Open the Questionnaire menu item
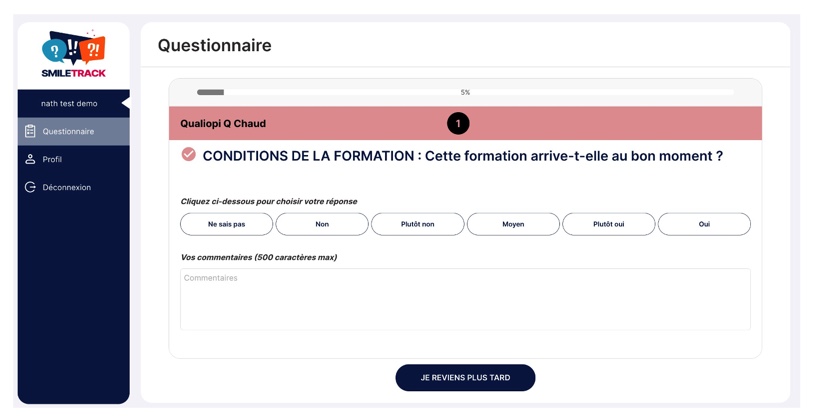This screenshot has width=813, height=418. coord(74,131)
